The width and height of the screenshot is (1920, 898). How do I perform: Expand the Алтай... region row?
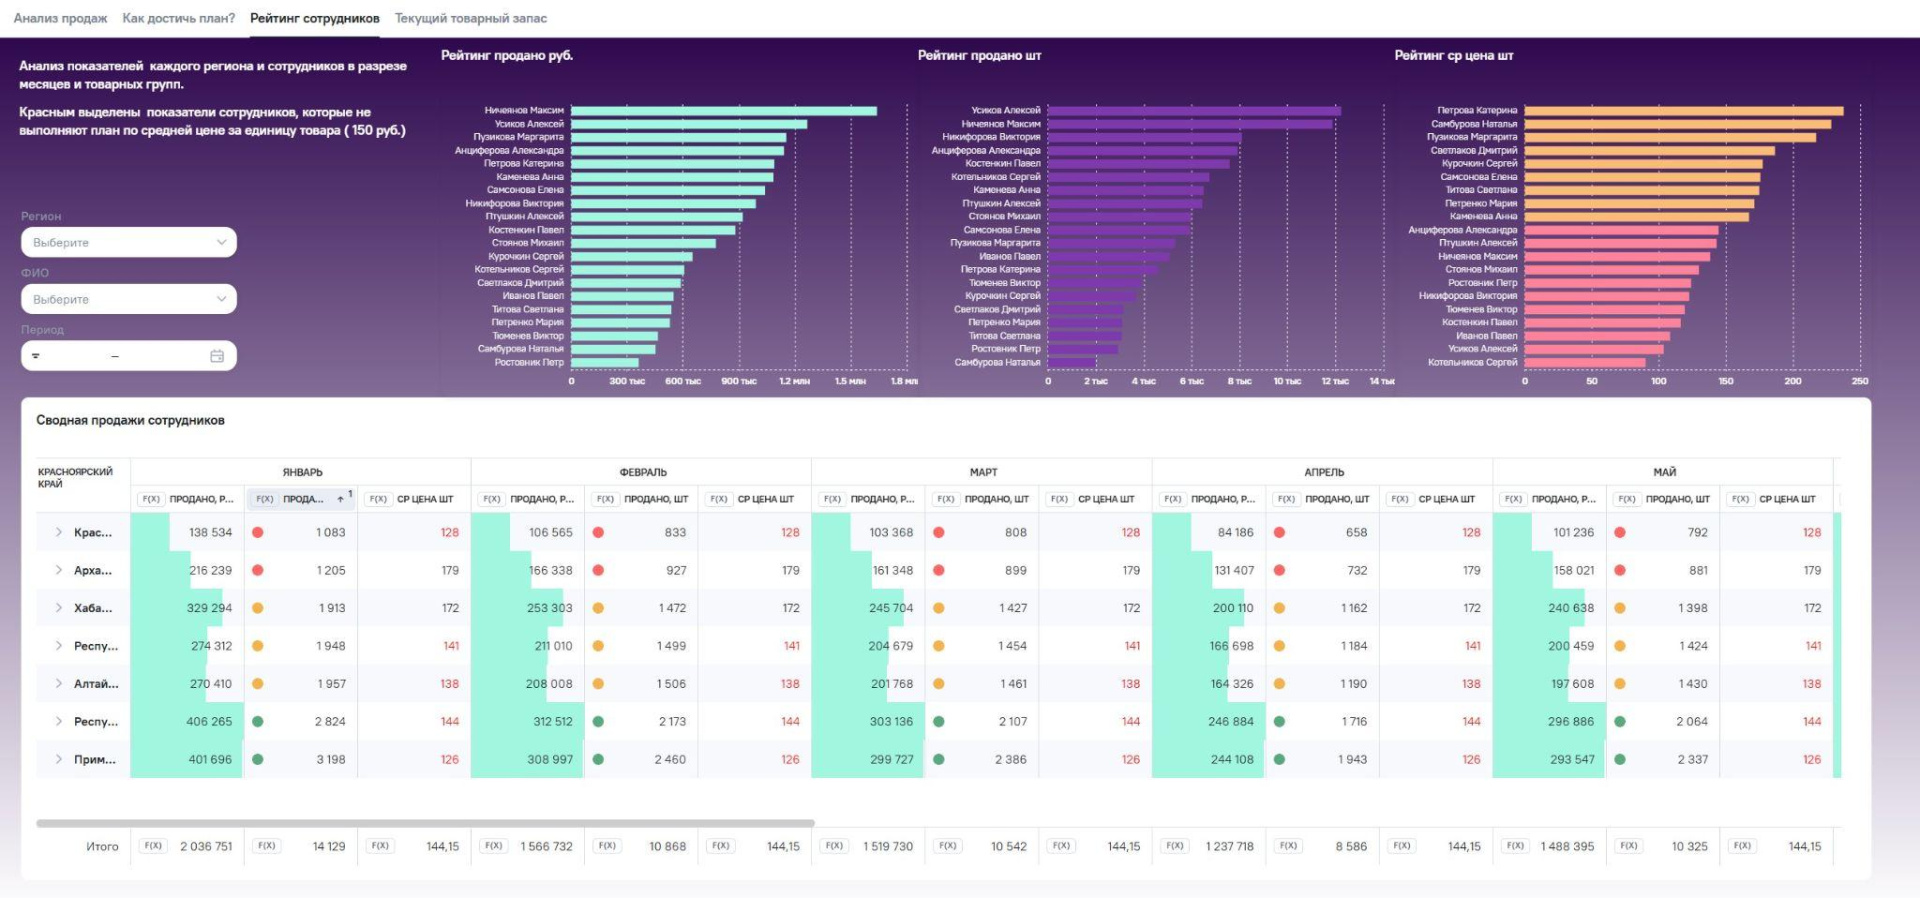coord(59,684)
